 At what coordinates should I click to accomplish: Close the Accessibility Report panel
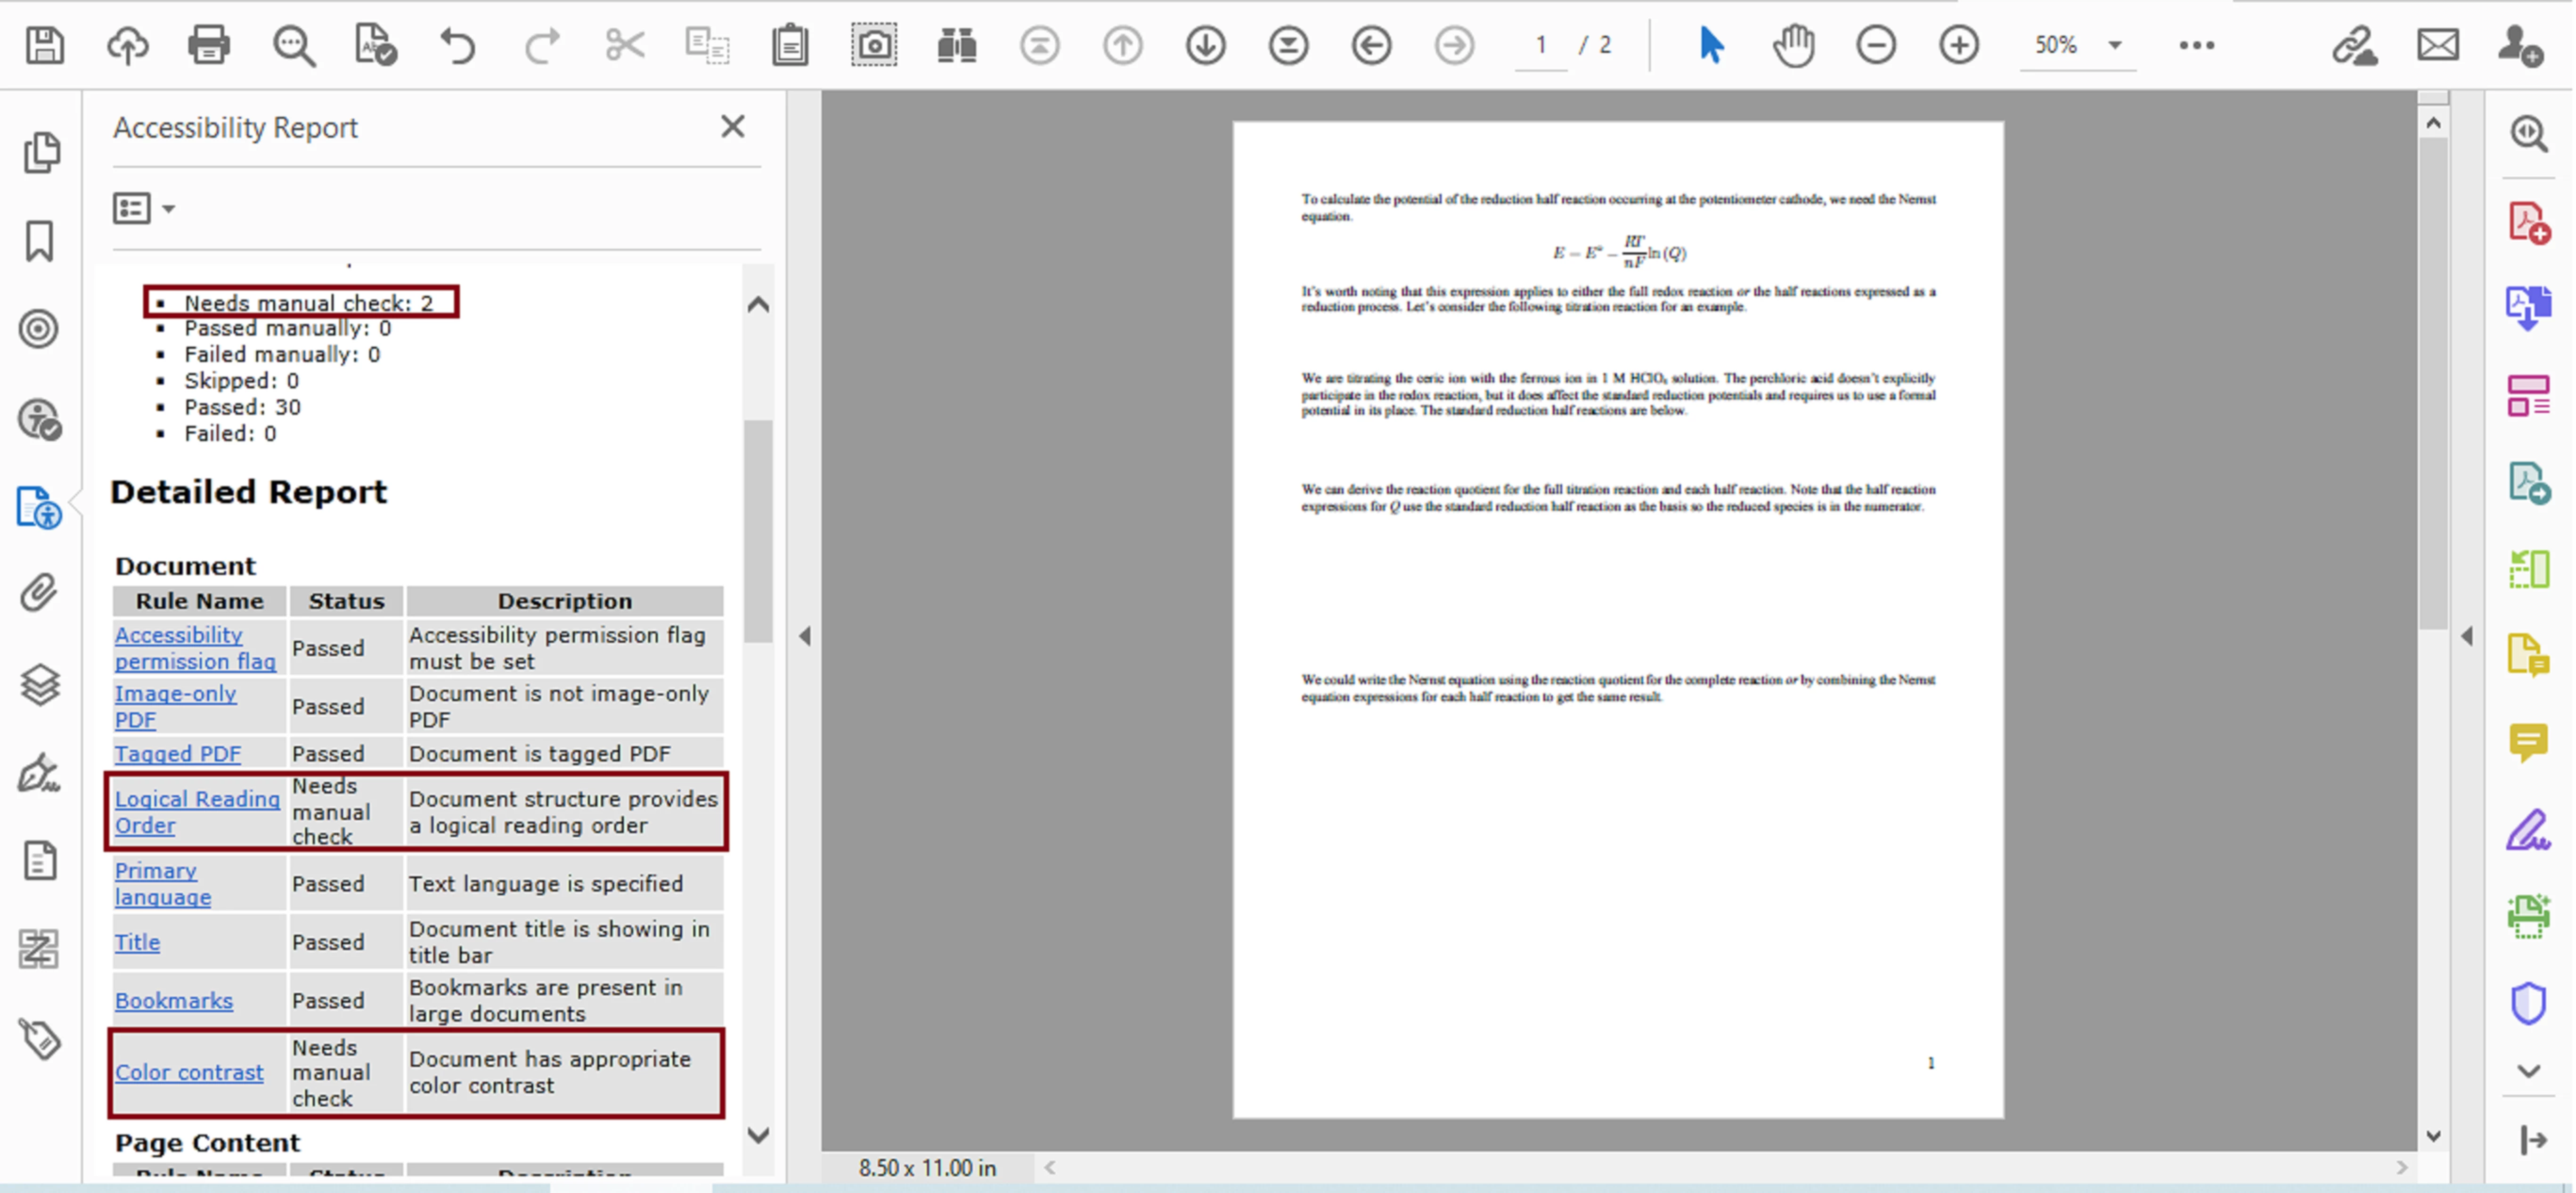(732, 127)
